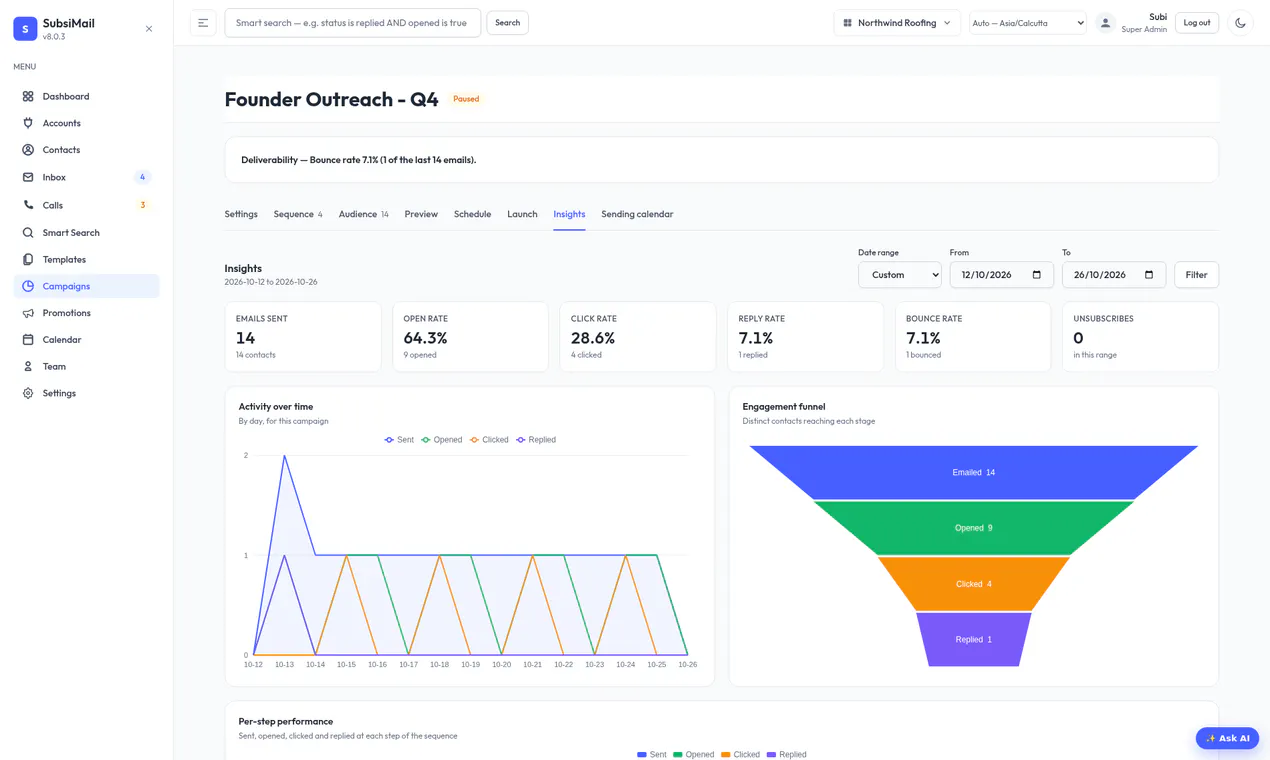Open the Dashboard grid icon
The width and height of the screenshot is (1270, 760).
click(x=28, y=96)
